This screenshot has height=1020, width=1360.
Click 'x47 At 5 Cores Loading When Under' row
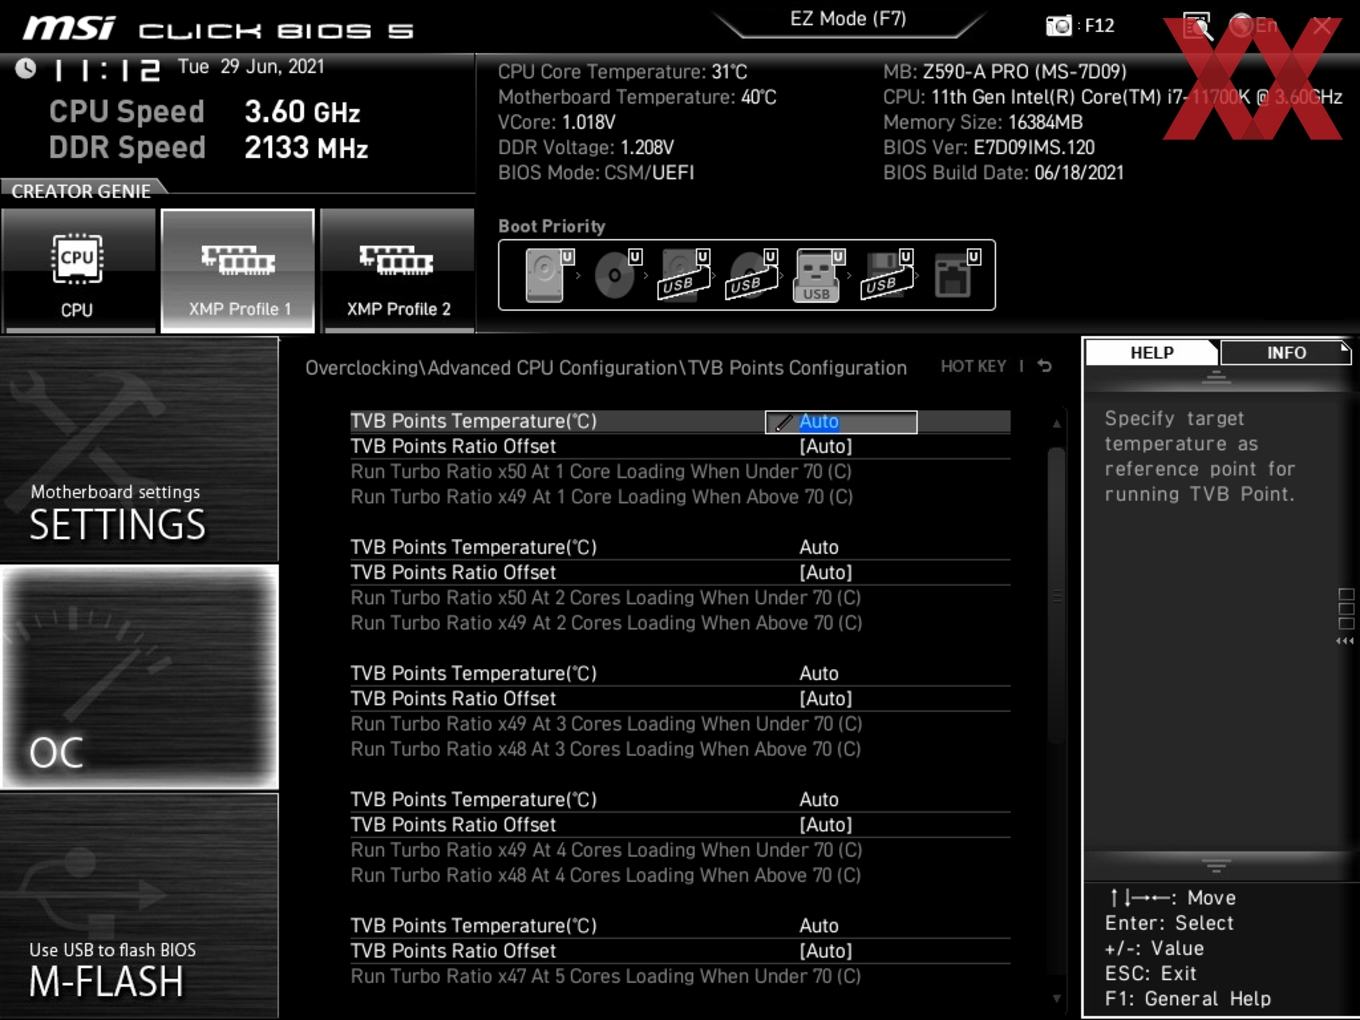pyautogui.click(x=605, y=976)
